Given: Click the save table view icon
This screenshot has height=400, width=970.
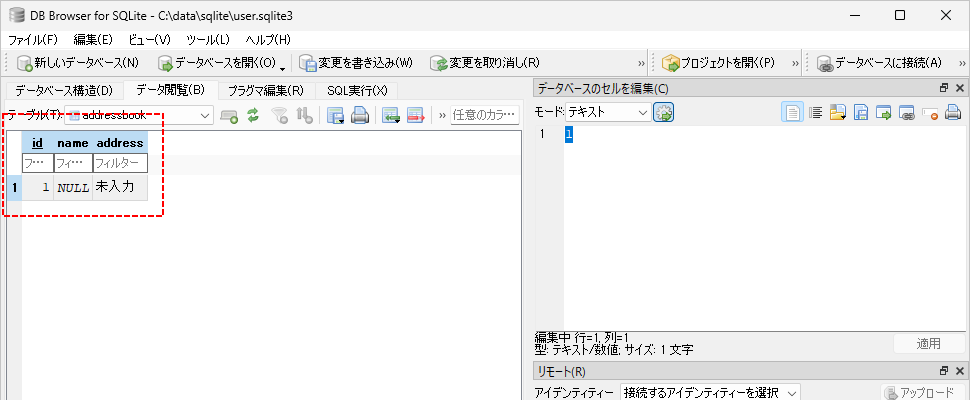Looking at the screenshot, I should click(336, 115).
